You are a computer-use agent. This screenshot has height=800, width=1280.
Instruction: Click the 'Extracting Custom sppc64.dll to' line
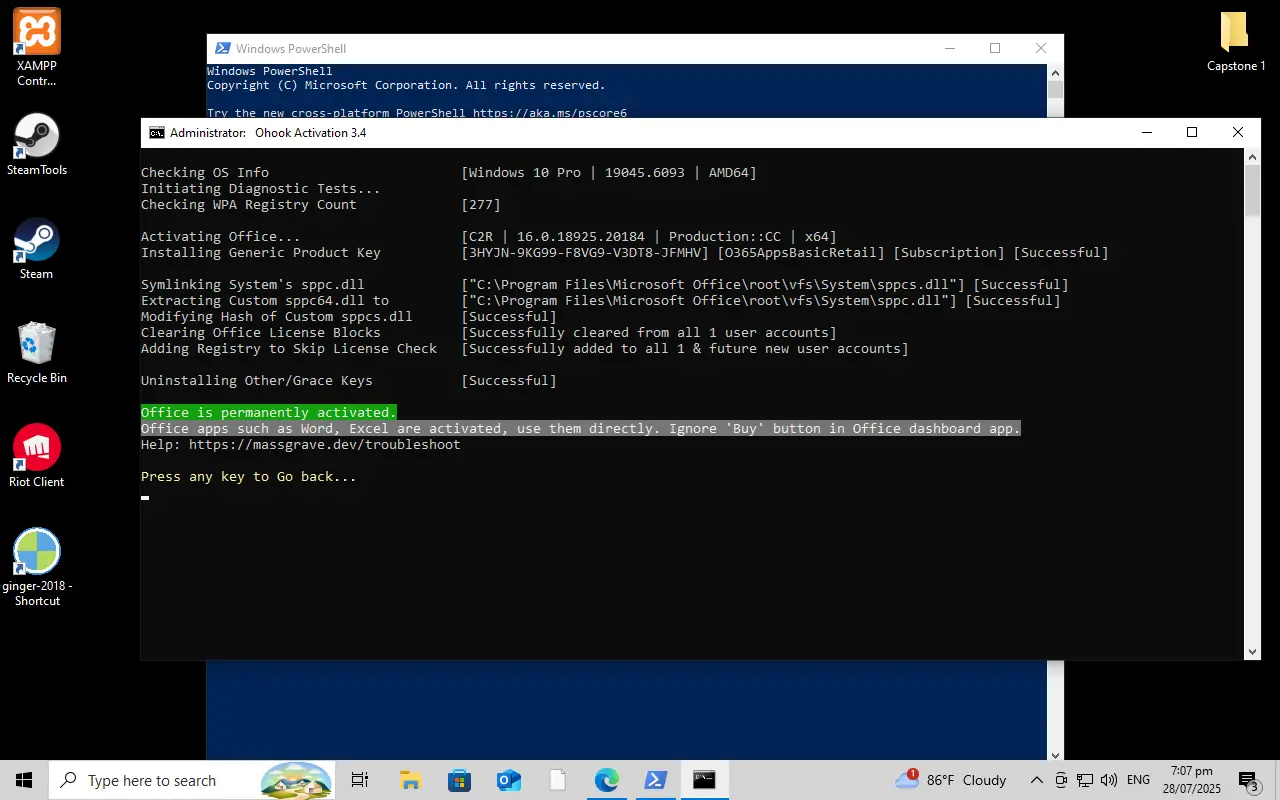pyautogui.click(x=265, y=300)
